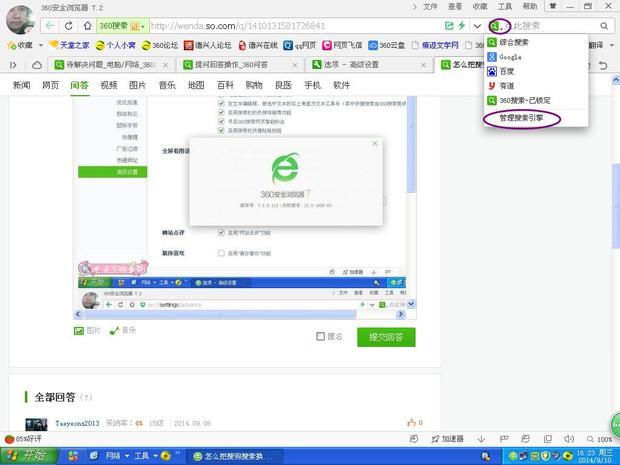Close the 待解决问题_电脑/网络 tab

pyautogui.click(x=166, y=65)
